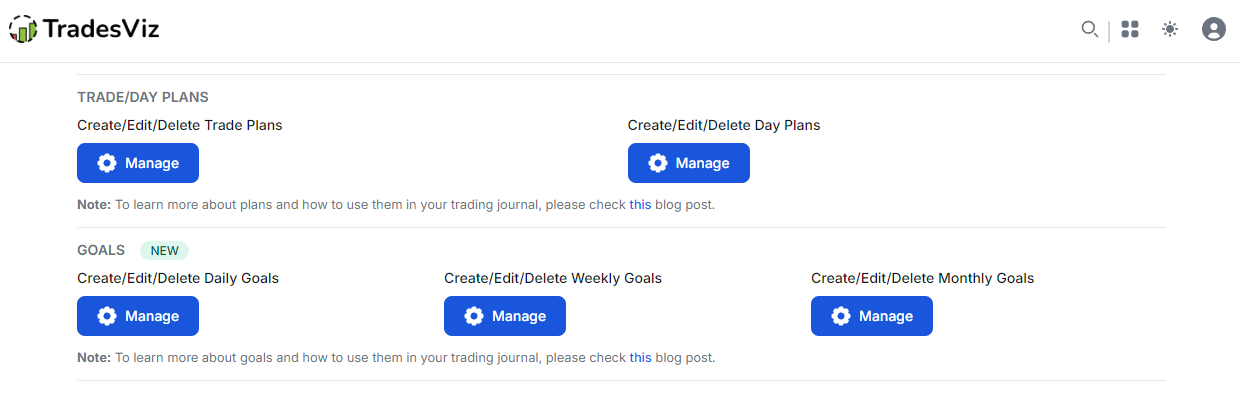The height and width of the screenshot is (396, 1240).
Task: Manage Monthly Goals
Action: [x=872, y=316]
